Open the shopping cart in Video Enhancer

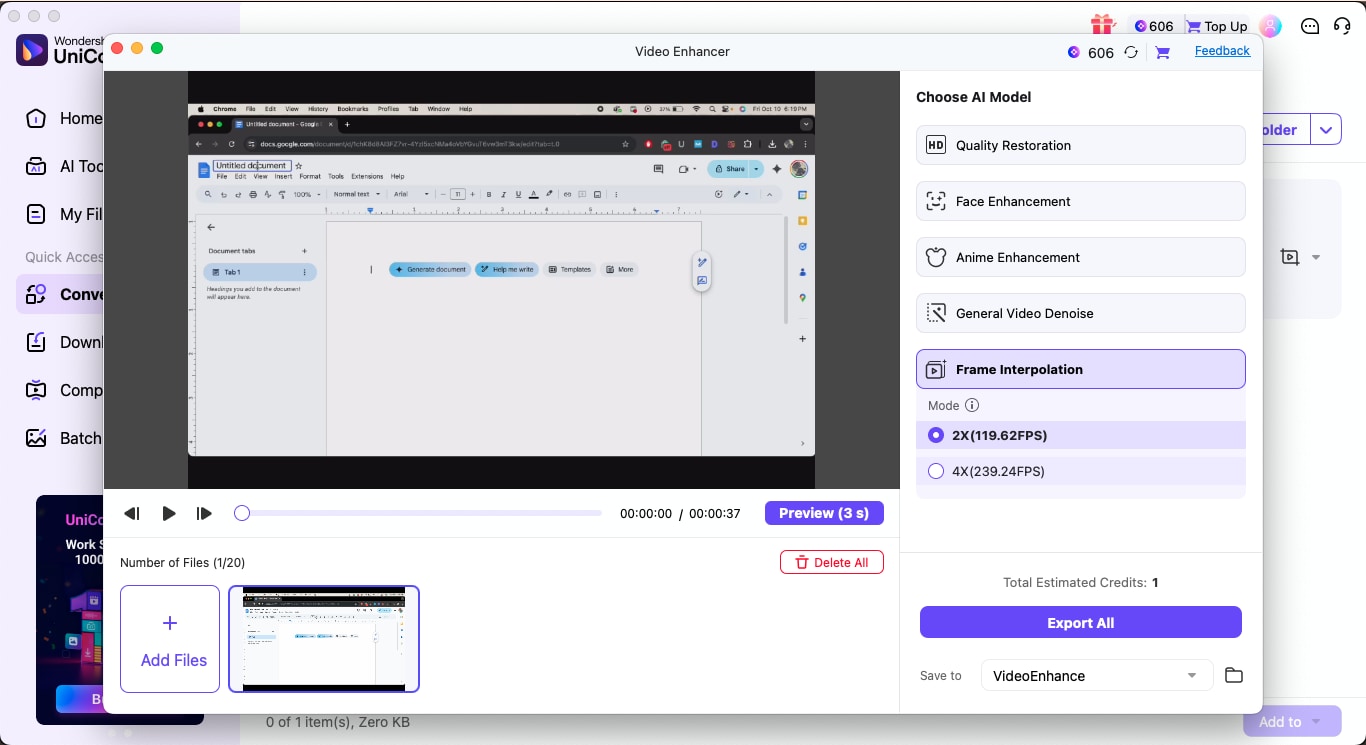(x=1162, y=52)
